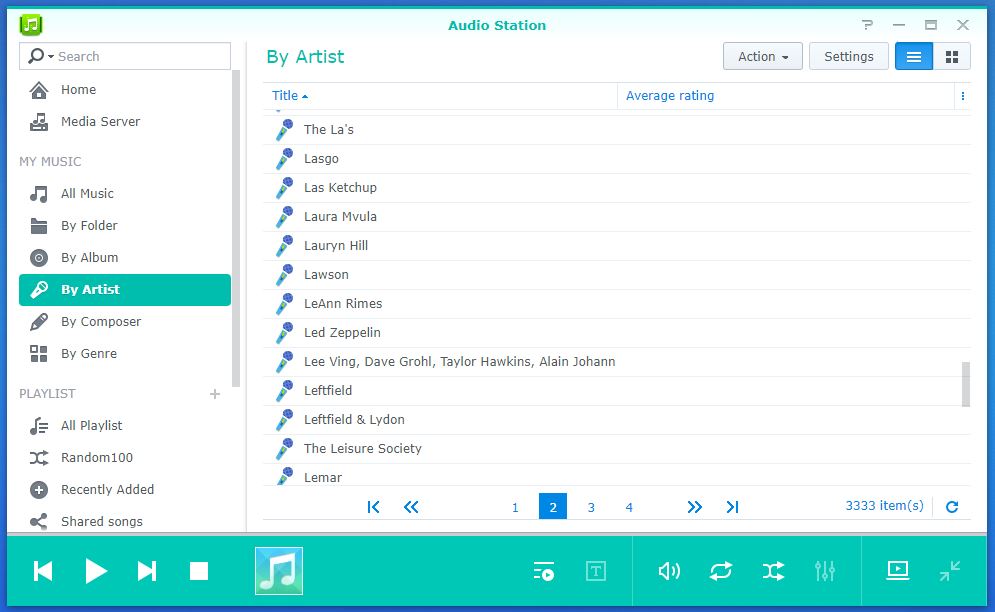This screenshot has width=995, height=612.
Task: Select the By Artist sidebar item
Action: 125,289
